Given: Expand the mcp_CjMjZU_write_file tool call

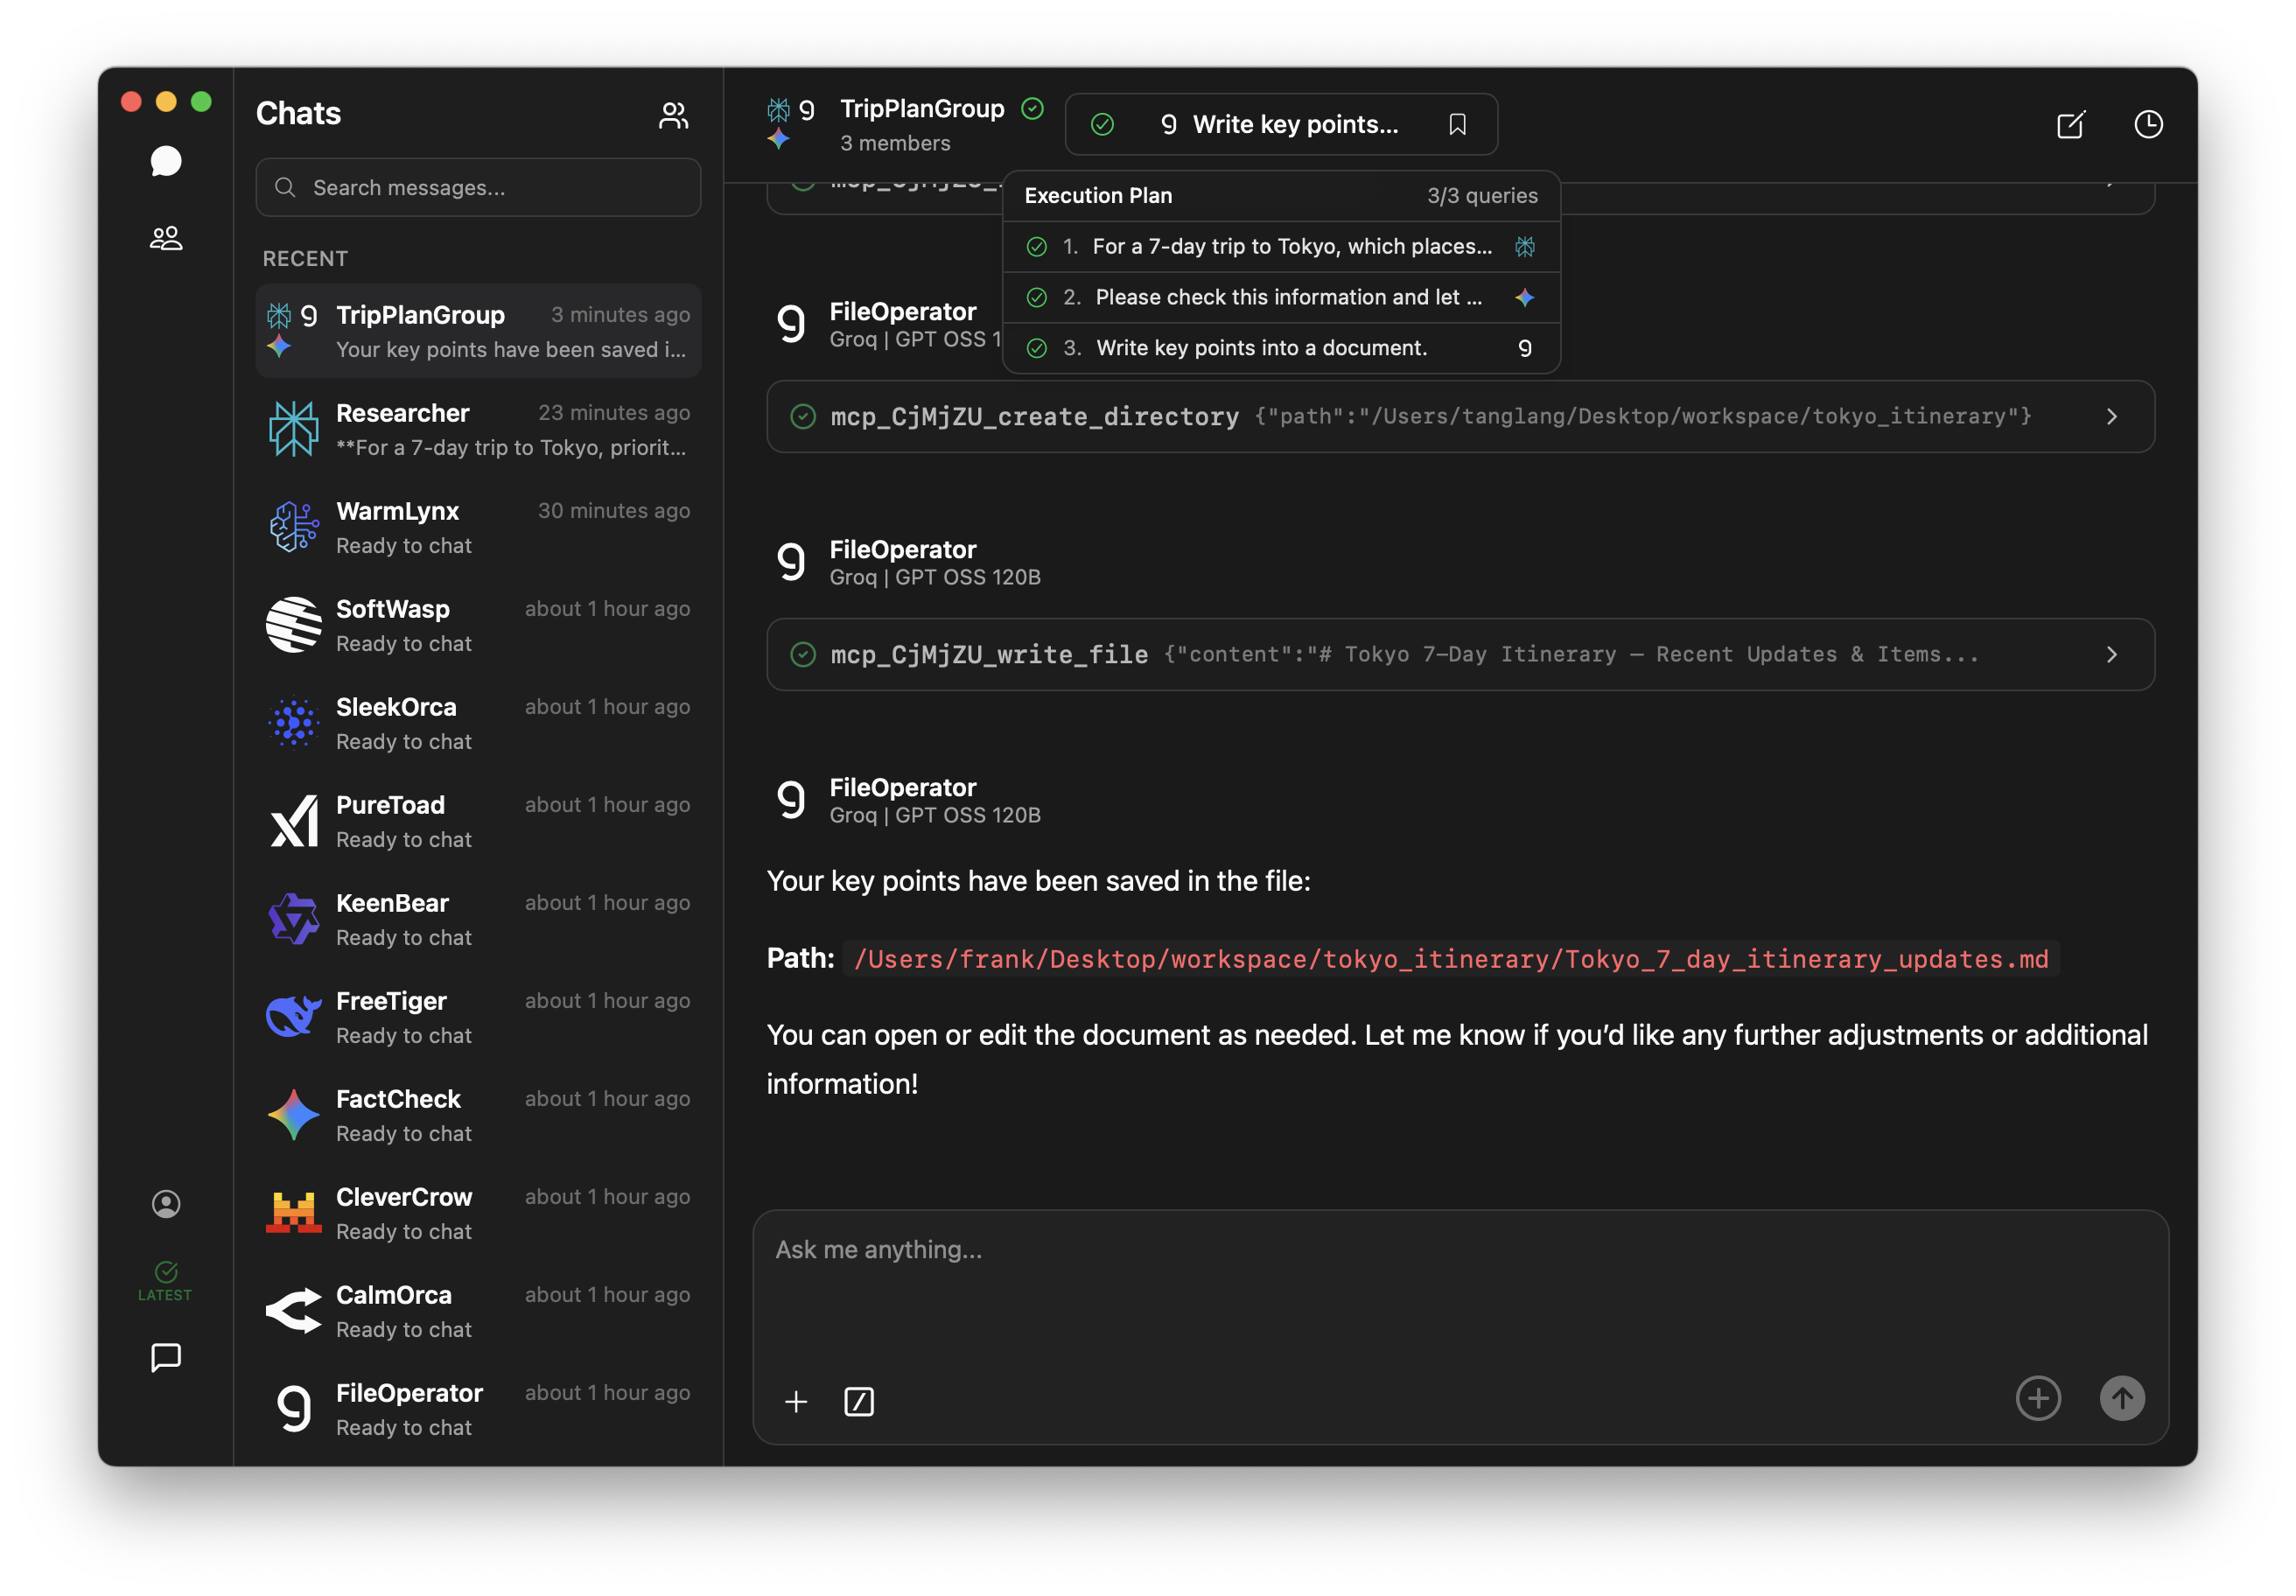Looking at the screenshot, I should point(1460,654).
